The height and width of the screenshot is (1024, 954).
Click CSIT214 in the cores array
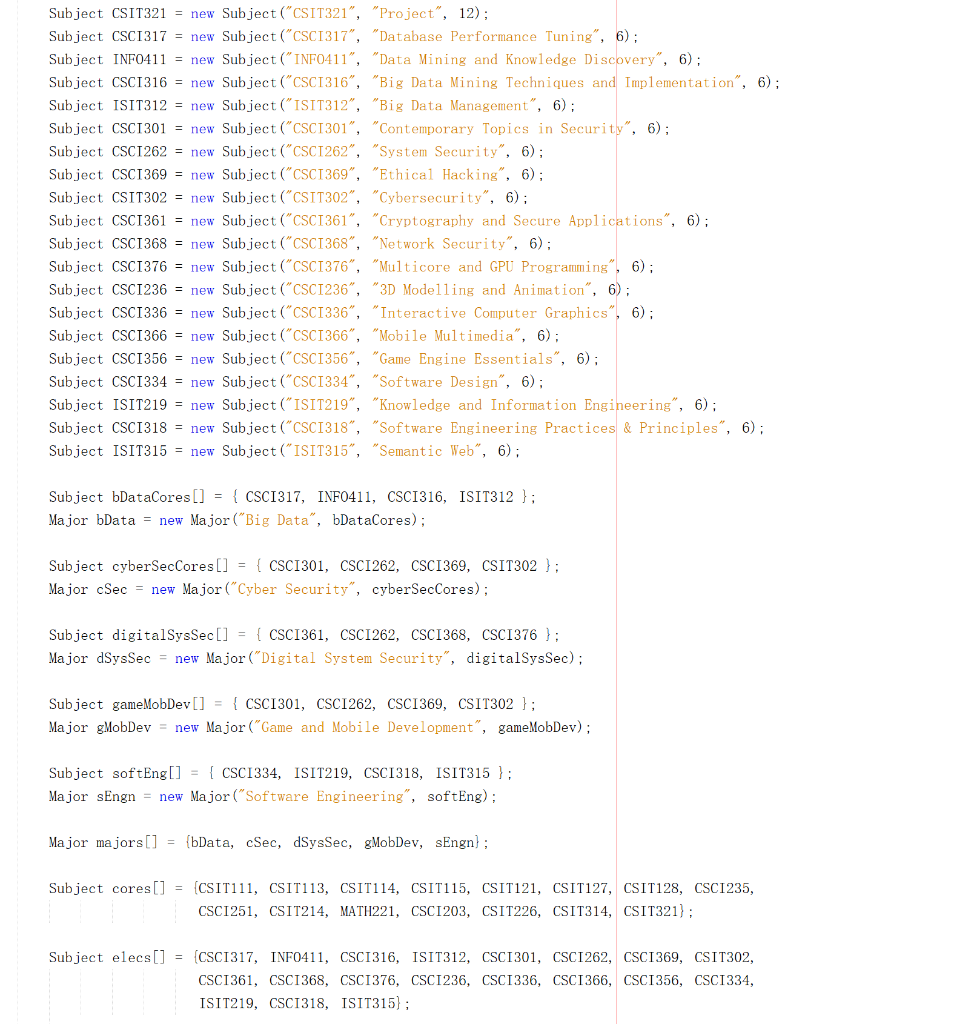click(297, 912)
